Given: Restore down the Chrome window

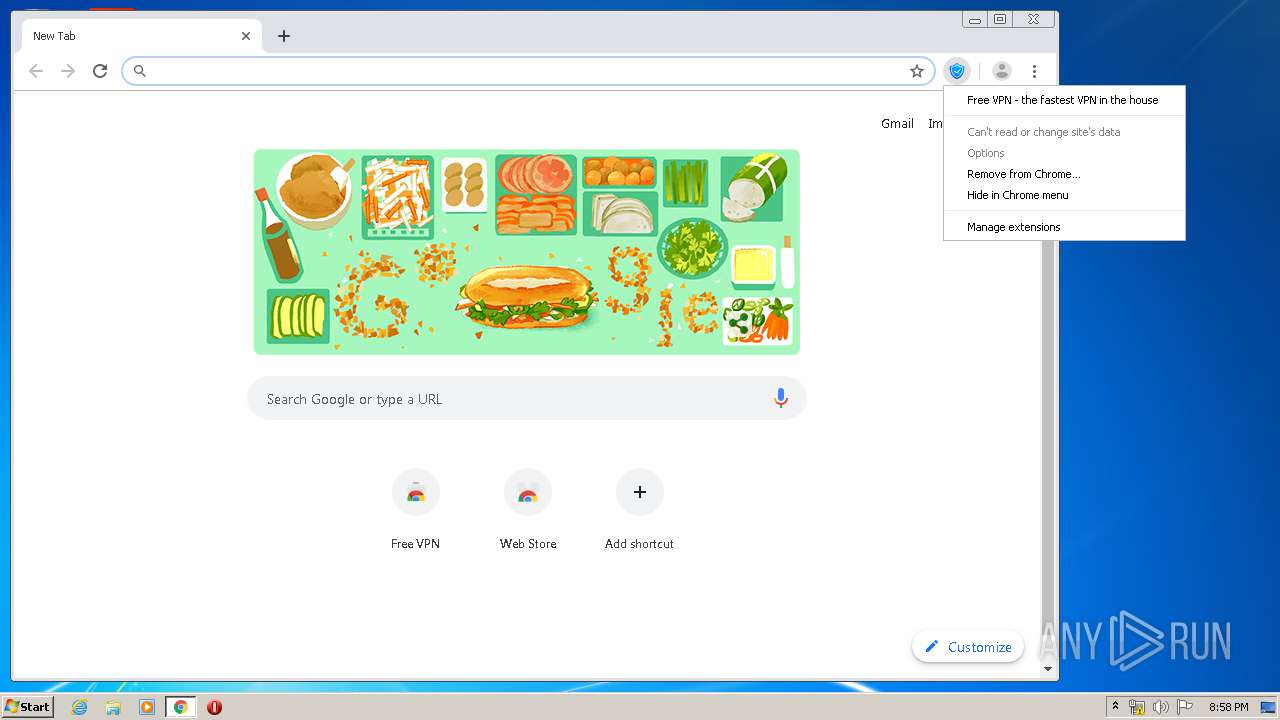Looking at the screenshot, I should coord(1000,19).
